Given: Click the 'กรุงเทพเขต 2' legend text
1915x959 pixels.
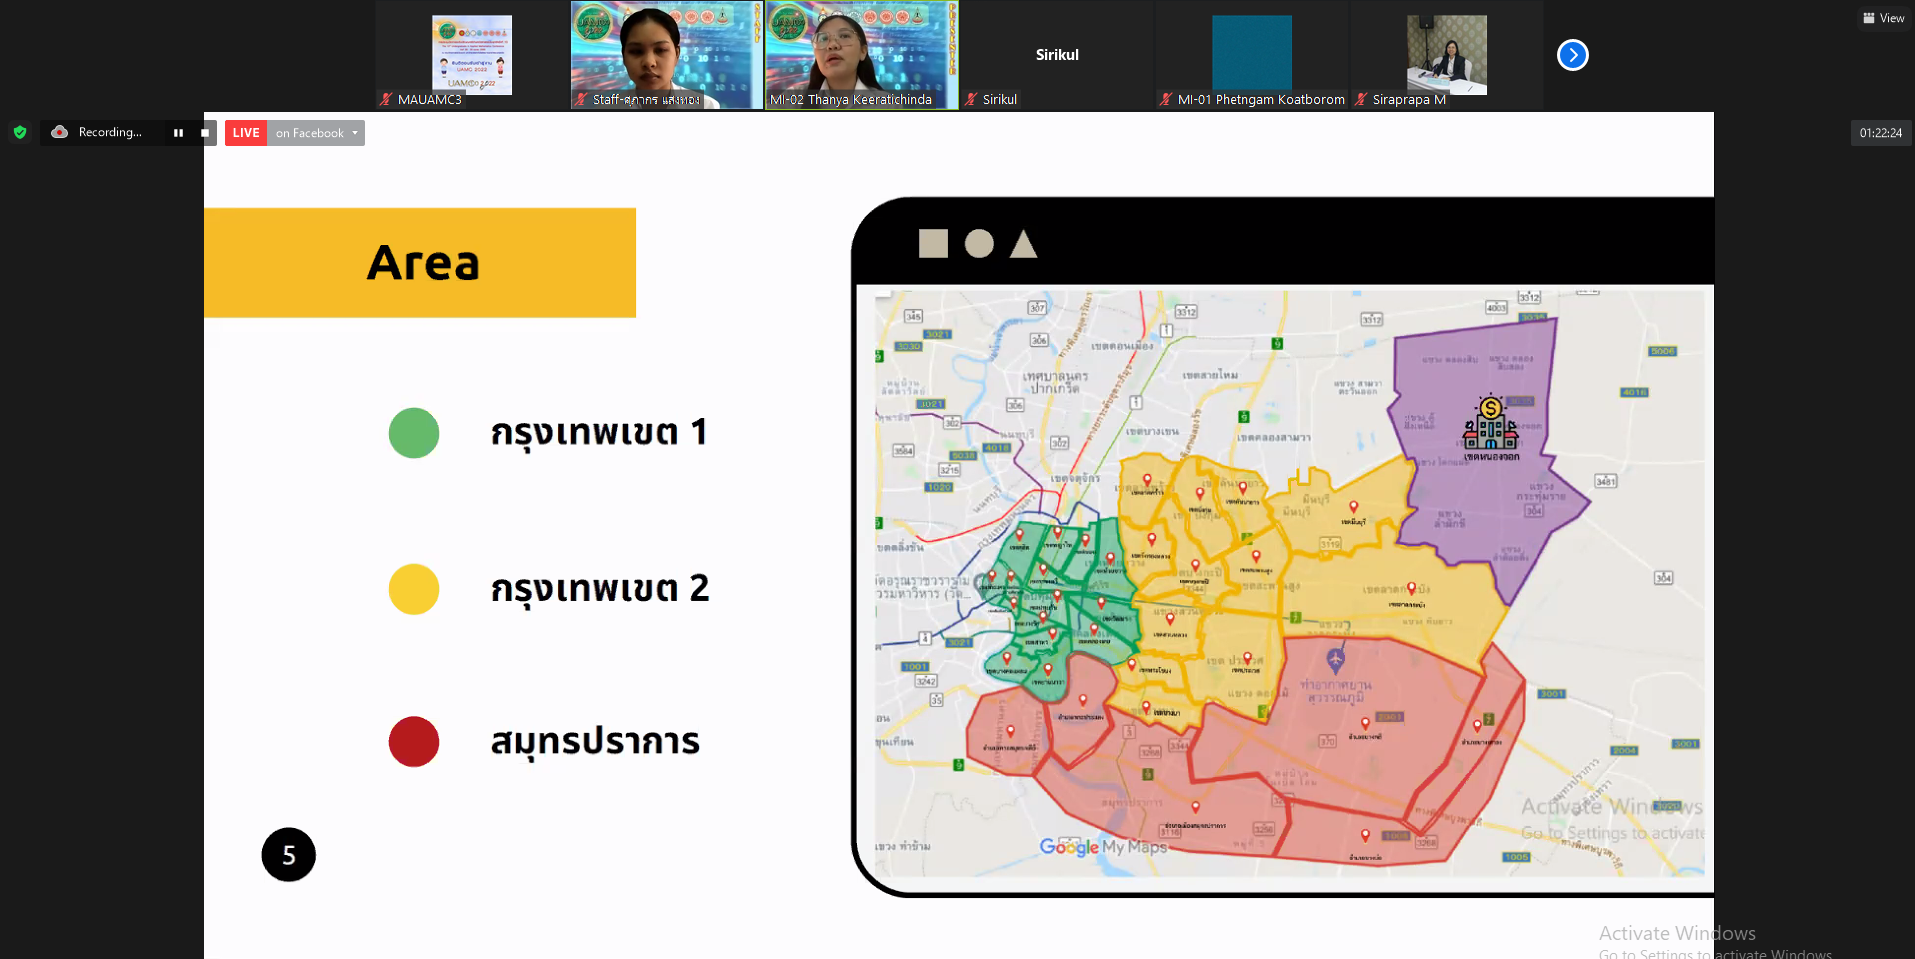Looking at the screenshot, I should pyautogui.click(x=600, y=589).
